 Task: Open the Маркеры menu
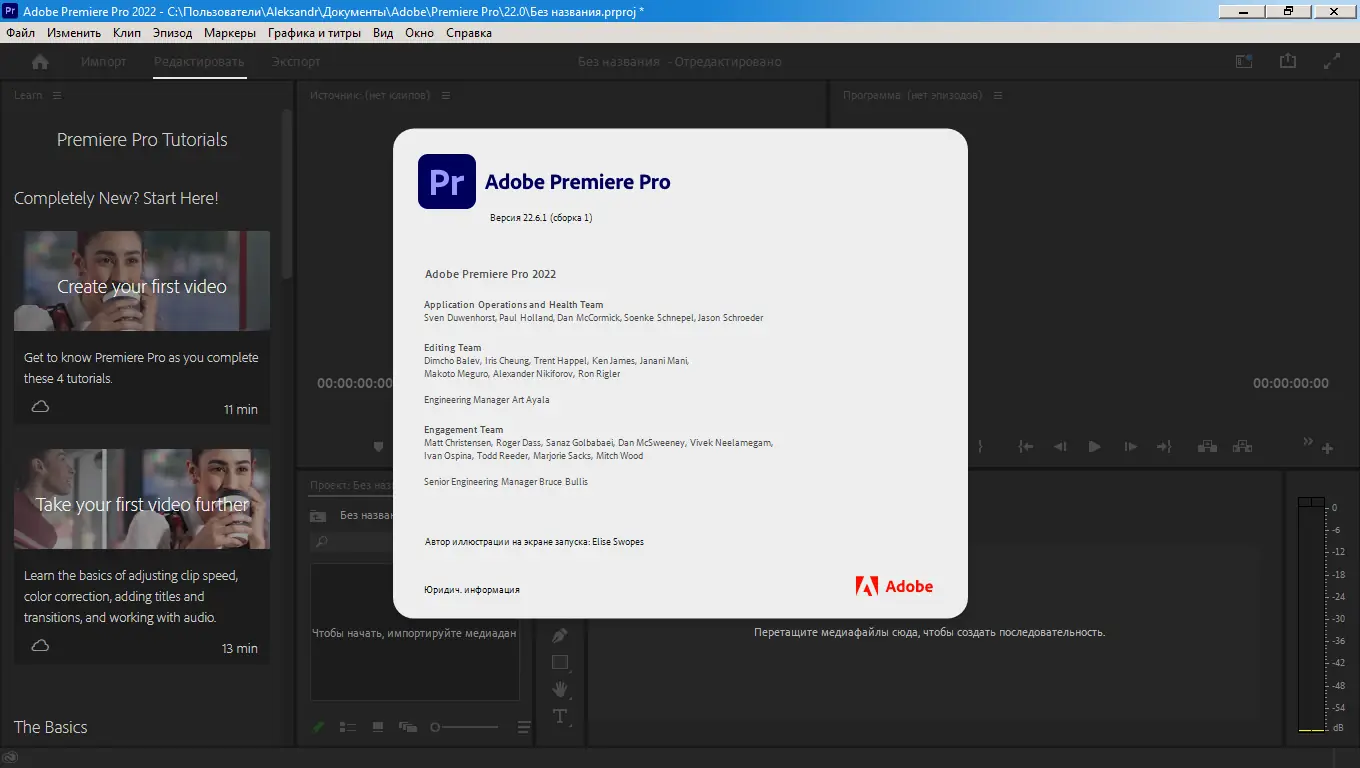coord(230,32)
